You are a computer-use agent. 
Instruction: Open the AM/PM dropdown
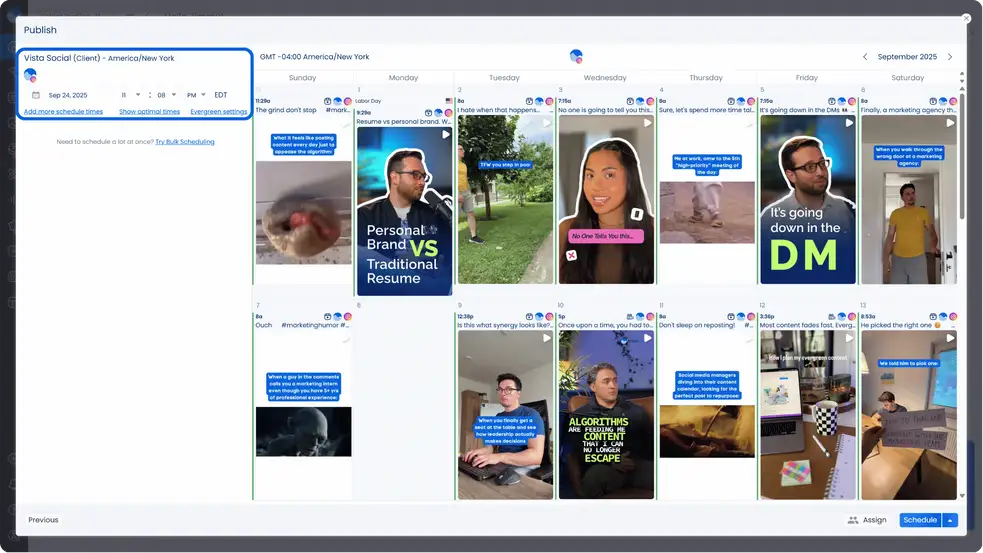tap(196, 95)
